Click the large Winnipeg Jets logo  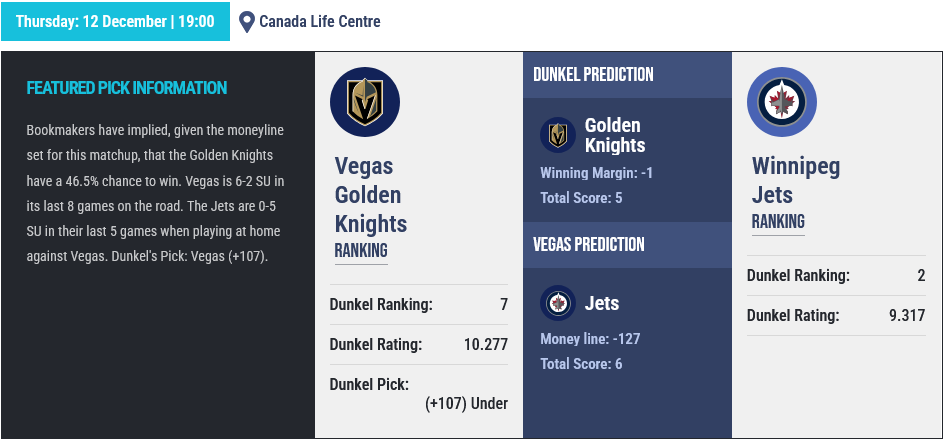click(782, 101)
